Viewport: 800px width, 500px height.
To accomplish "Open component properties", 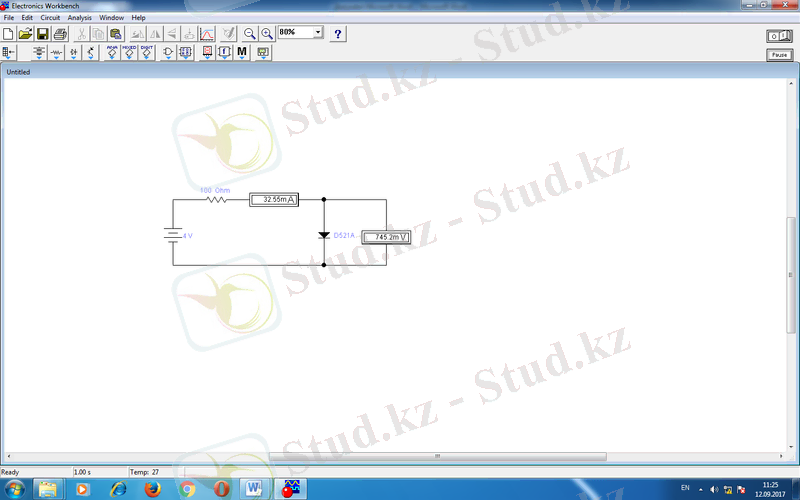I will [x=229, y=34].
